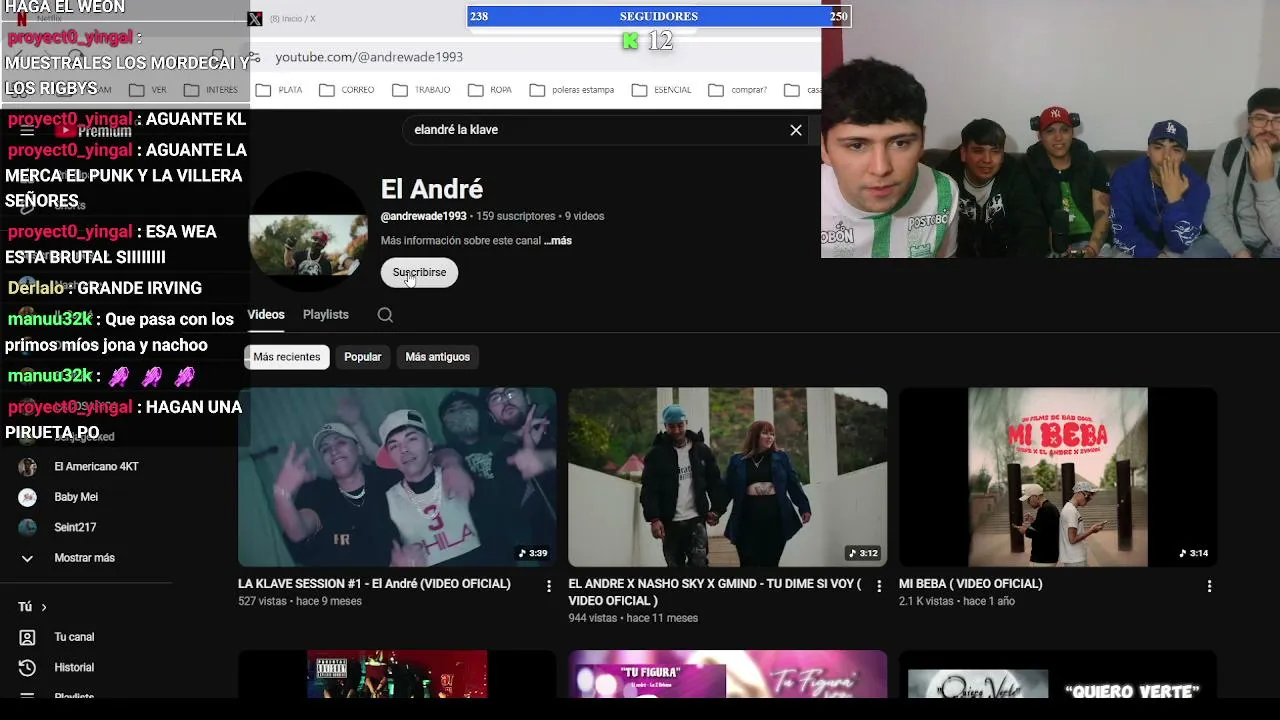Open EL ANDRE X NASHO SKY title link
The image size is (1280, 720).
tap(715, 592)
